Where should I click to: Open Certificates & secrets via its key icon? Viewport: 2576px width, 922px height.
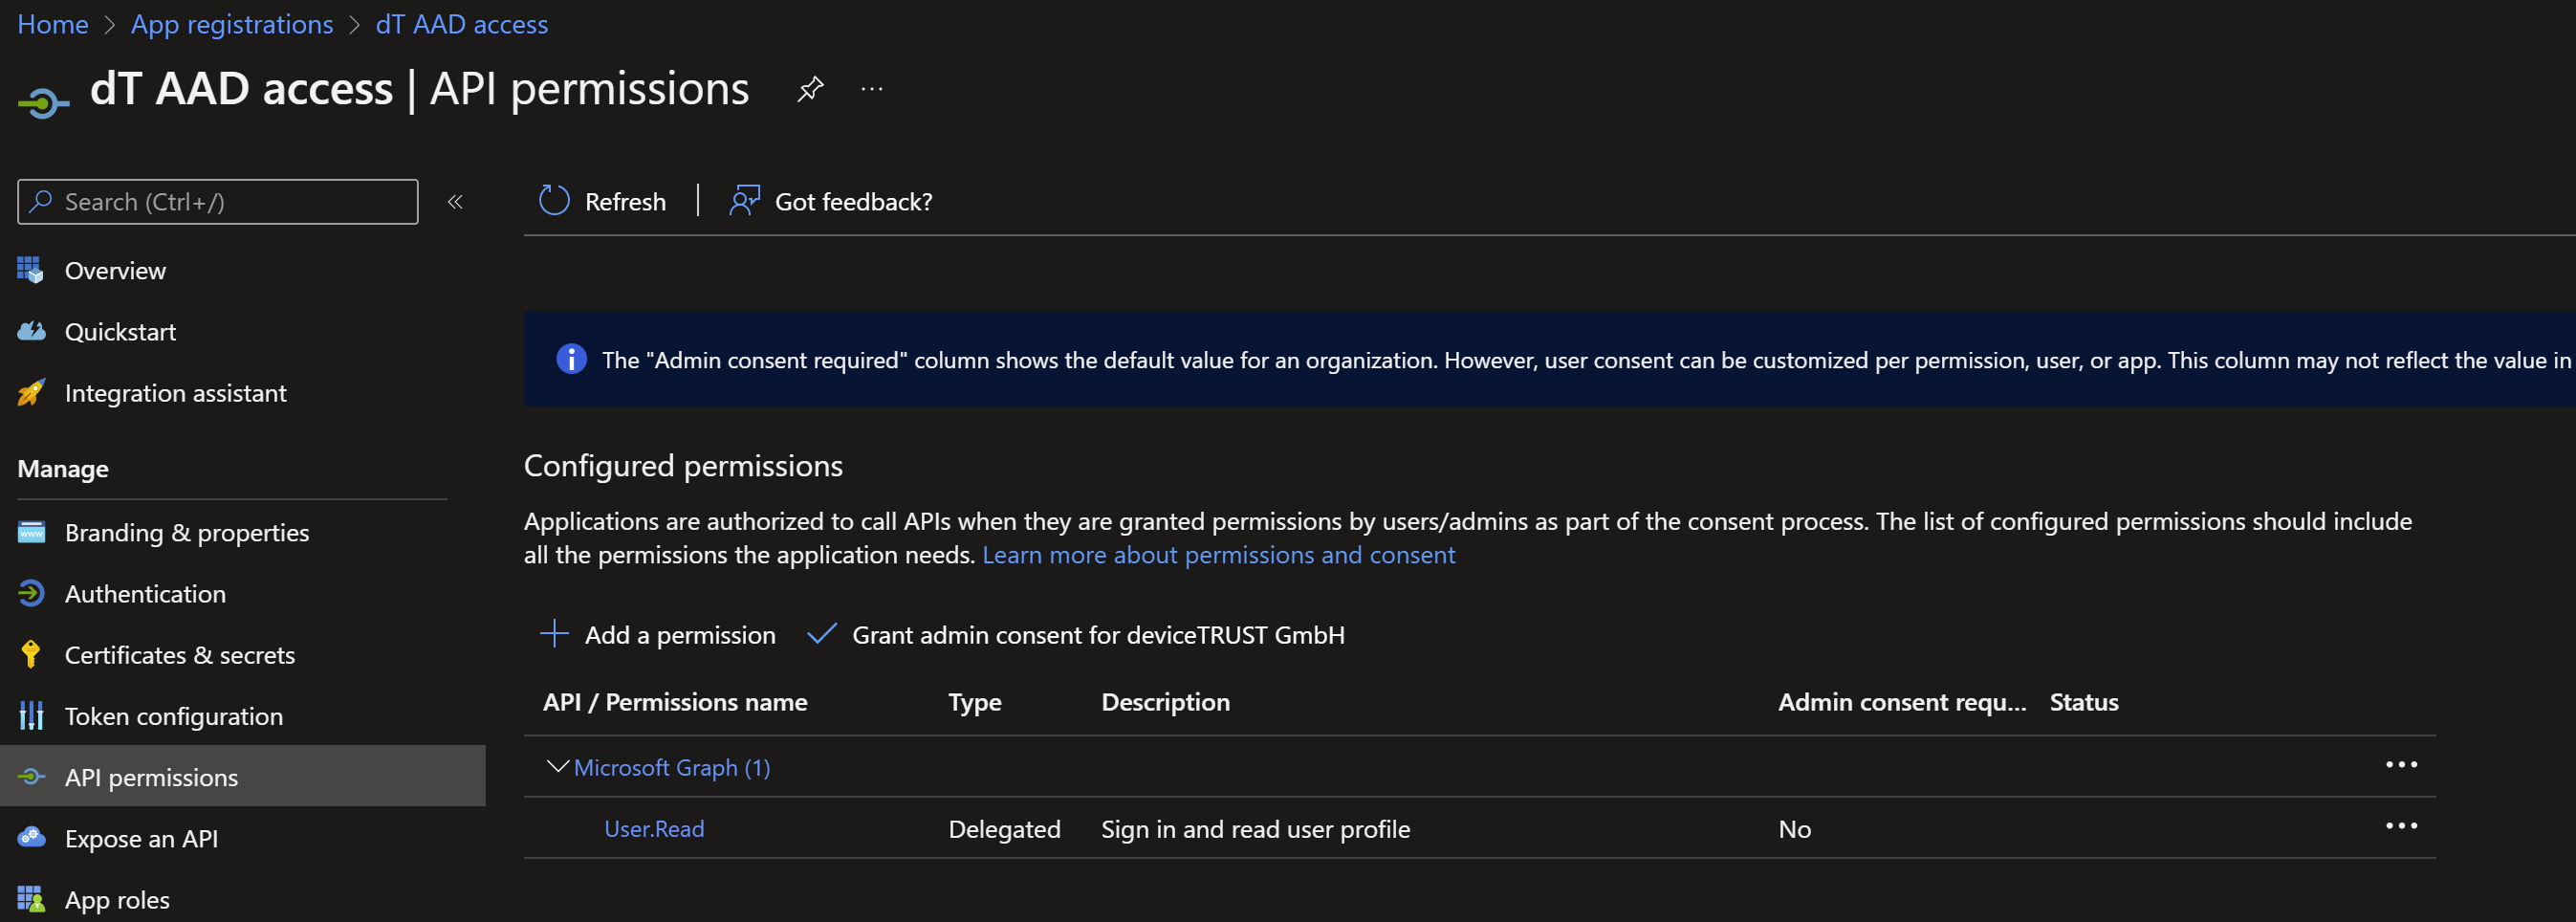[x=31, y=655]
